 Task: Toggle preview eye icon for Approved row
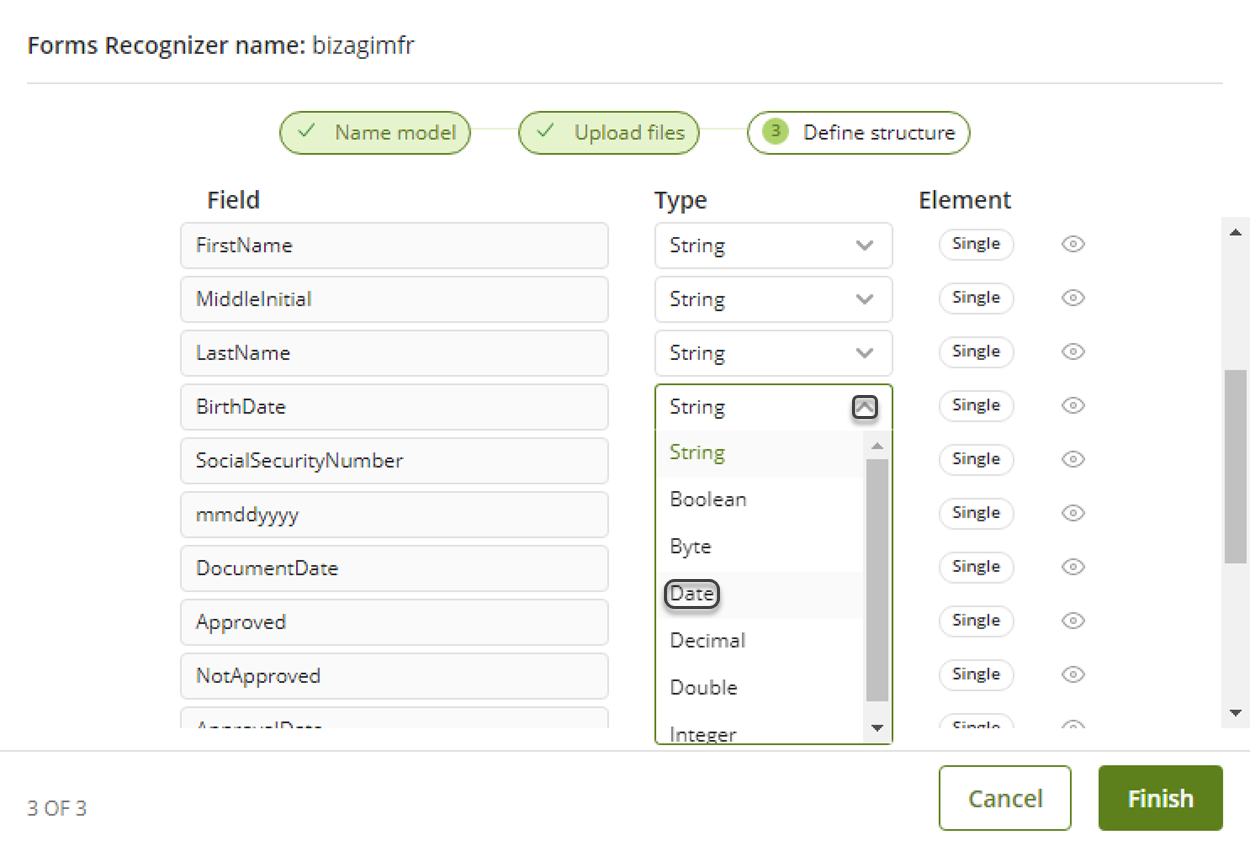(1073, 621)
